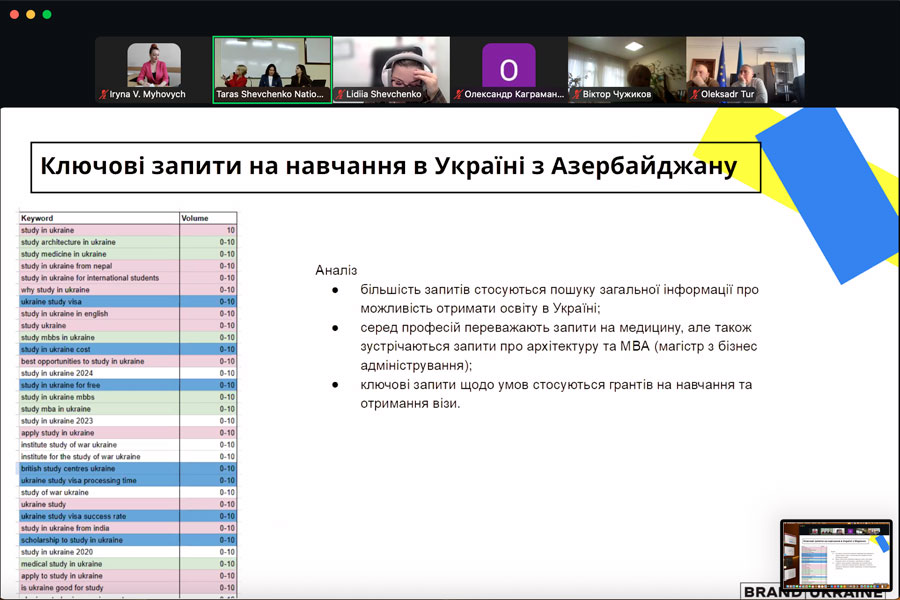Viewport: 900px width, 600px height.
Task: Click the 'Аналіз' heading text
Action: pos(336,270)
